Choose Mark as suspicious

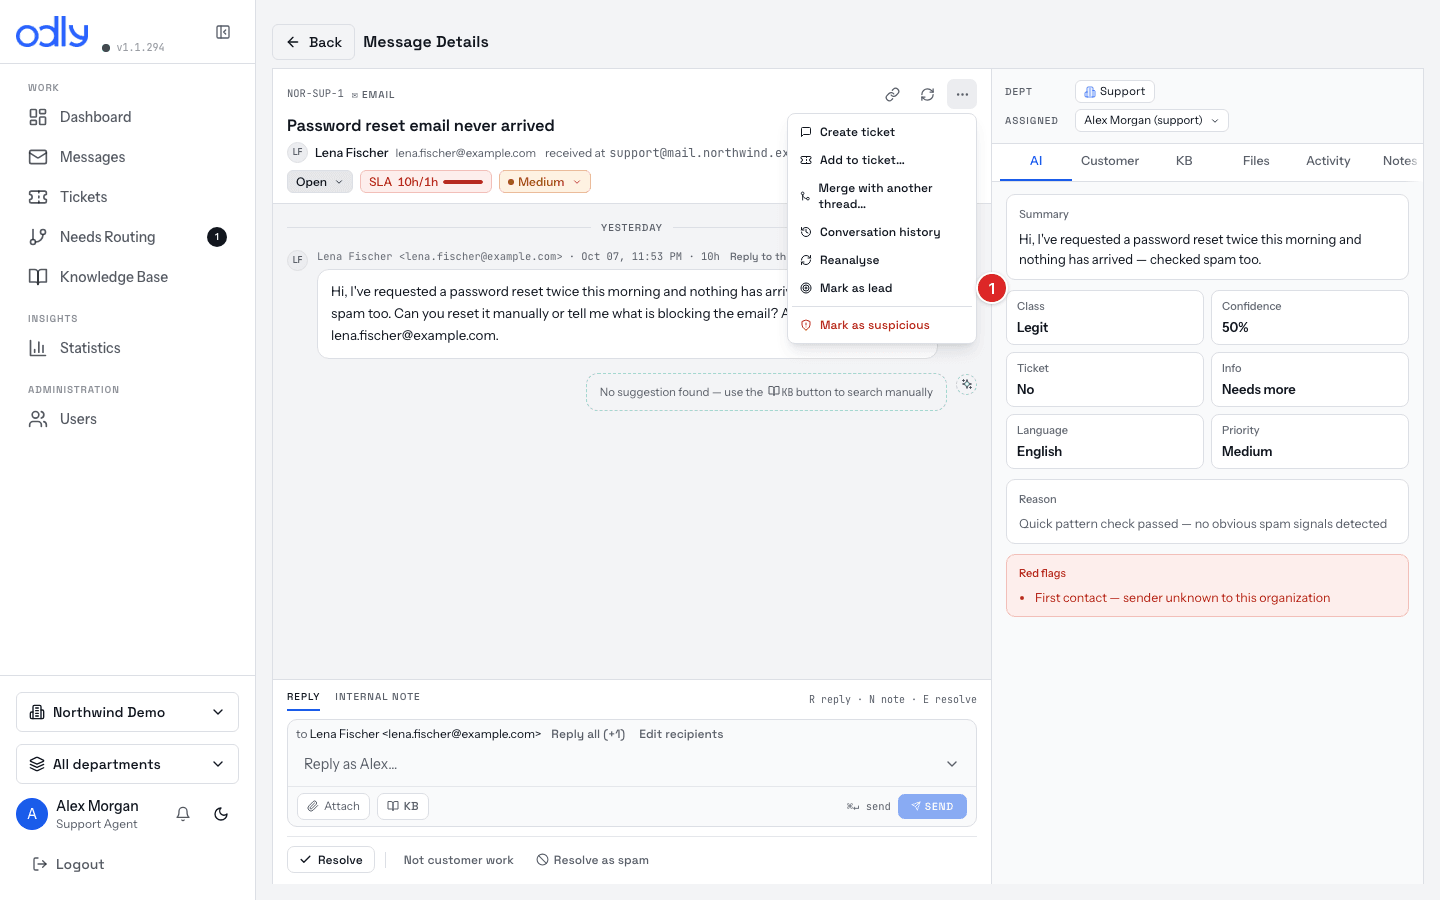click(882, 325)
